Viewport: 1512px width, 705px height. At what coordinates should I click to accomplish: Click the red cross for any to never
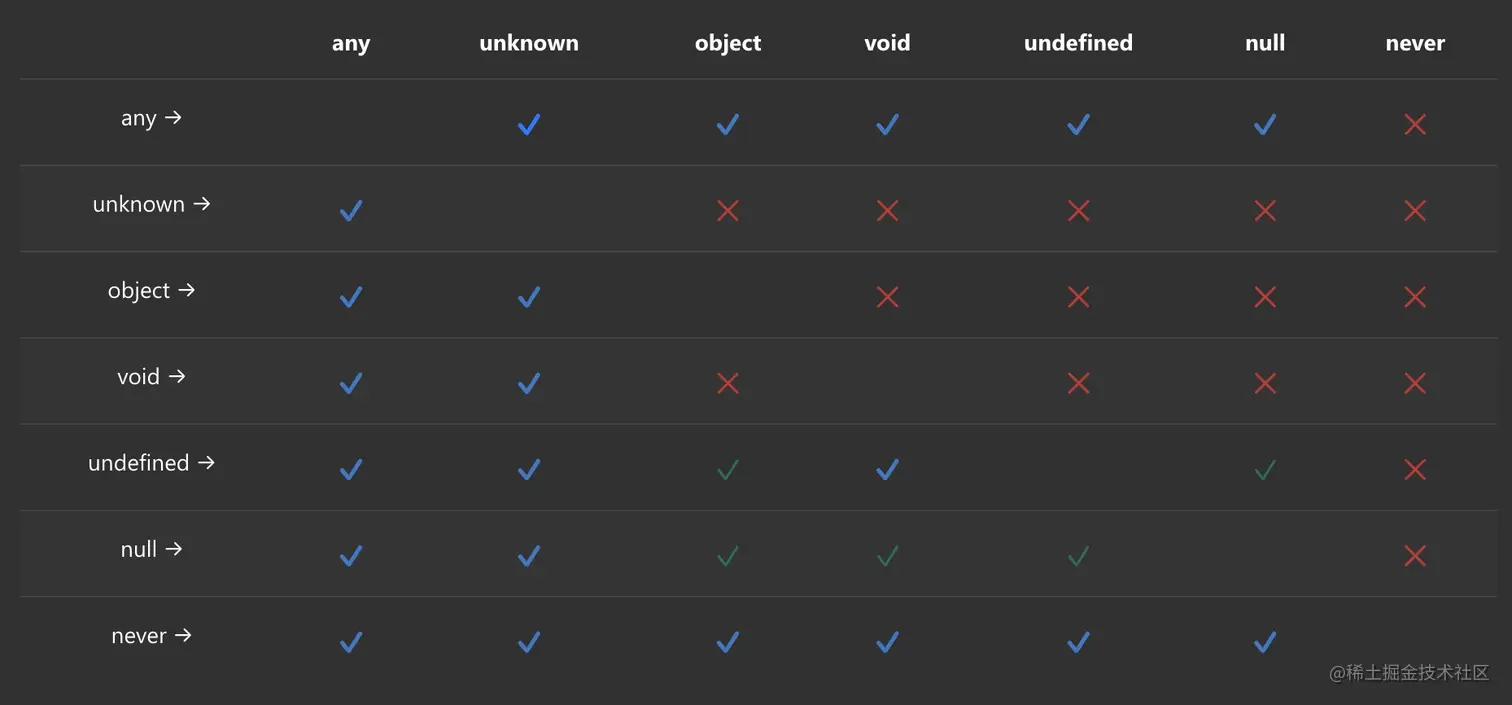tap(1414, 124)
